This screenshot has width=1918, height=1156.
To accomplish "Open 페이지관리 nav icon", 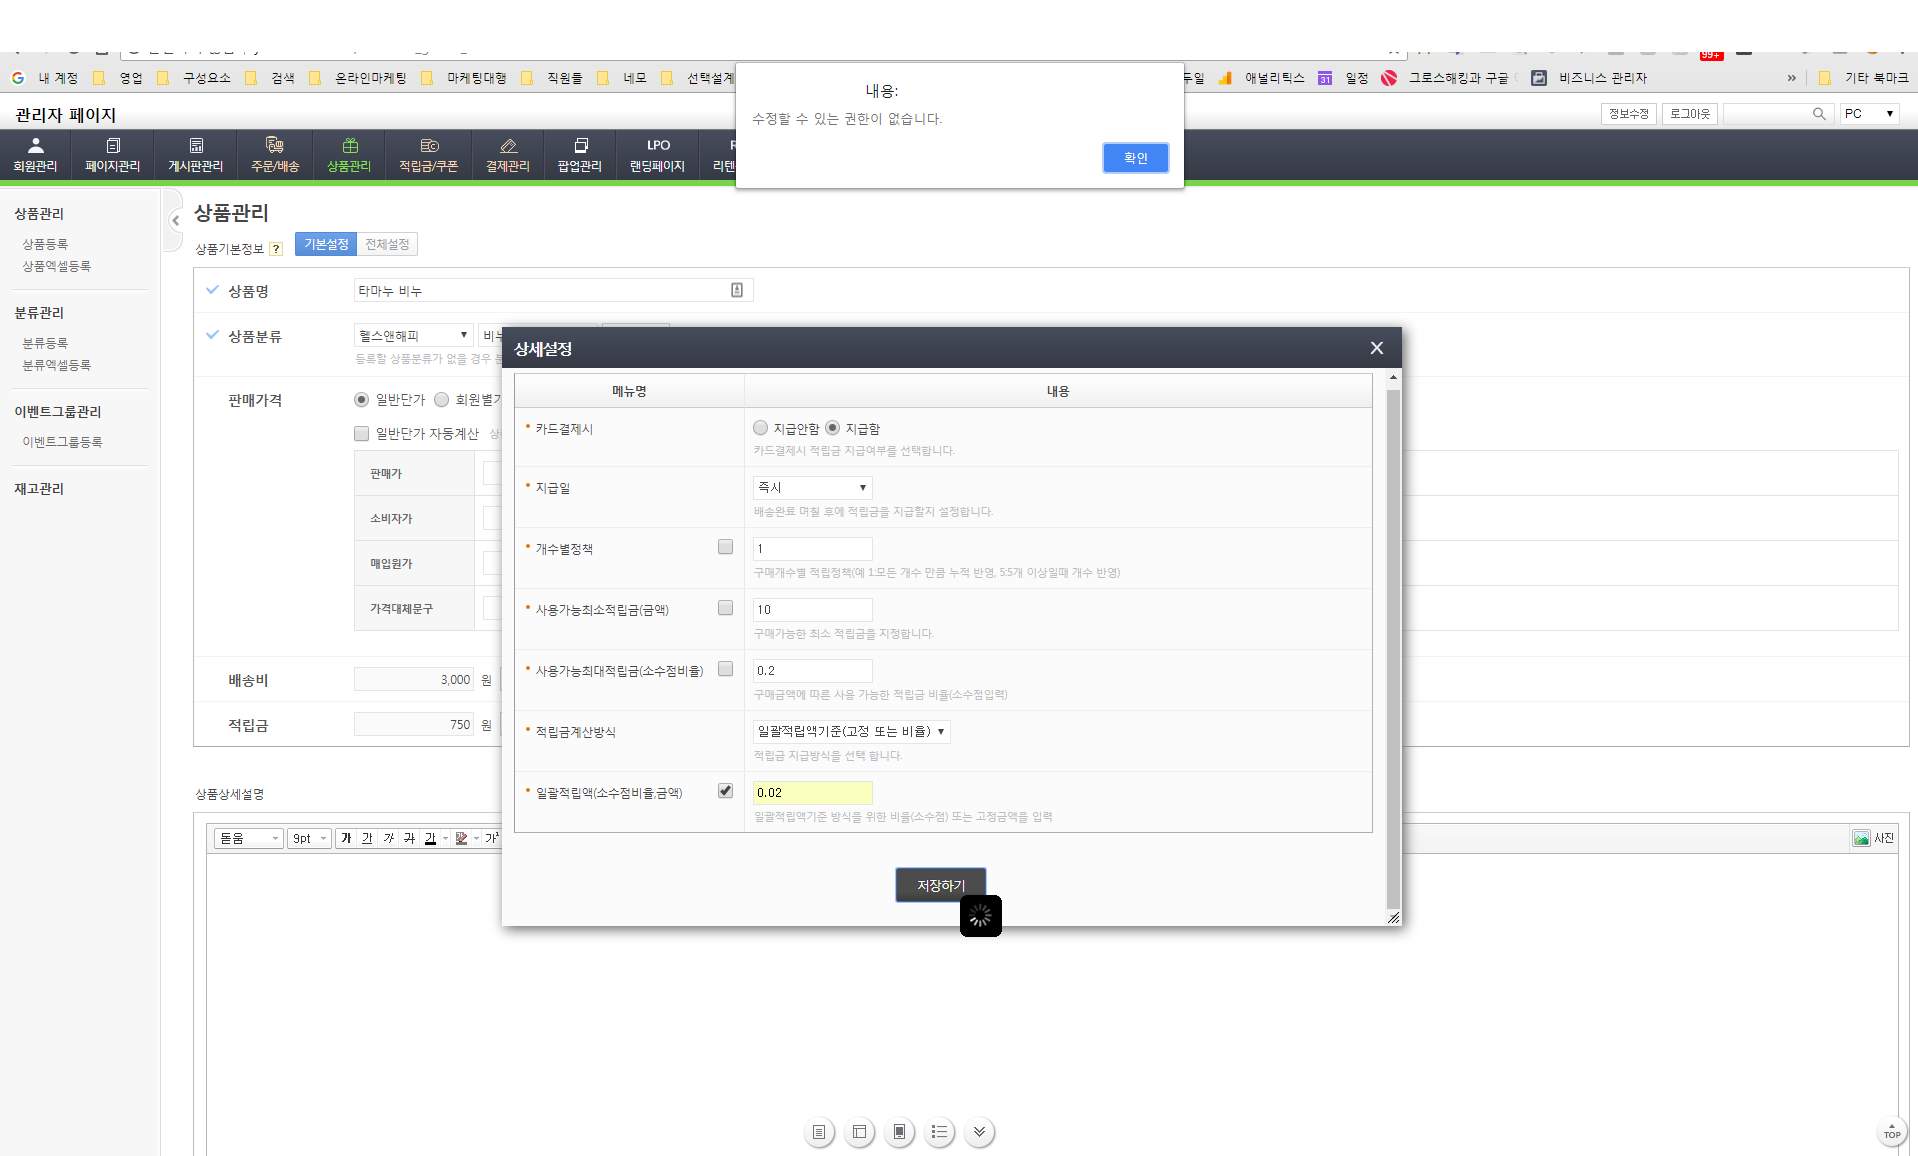I will click(112, 146).
